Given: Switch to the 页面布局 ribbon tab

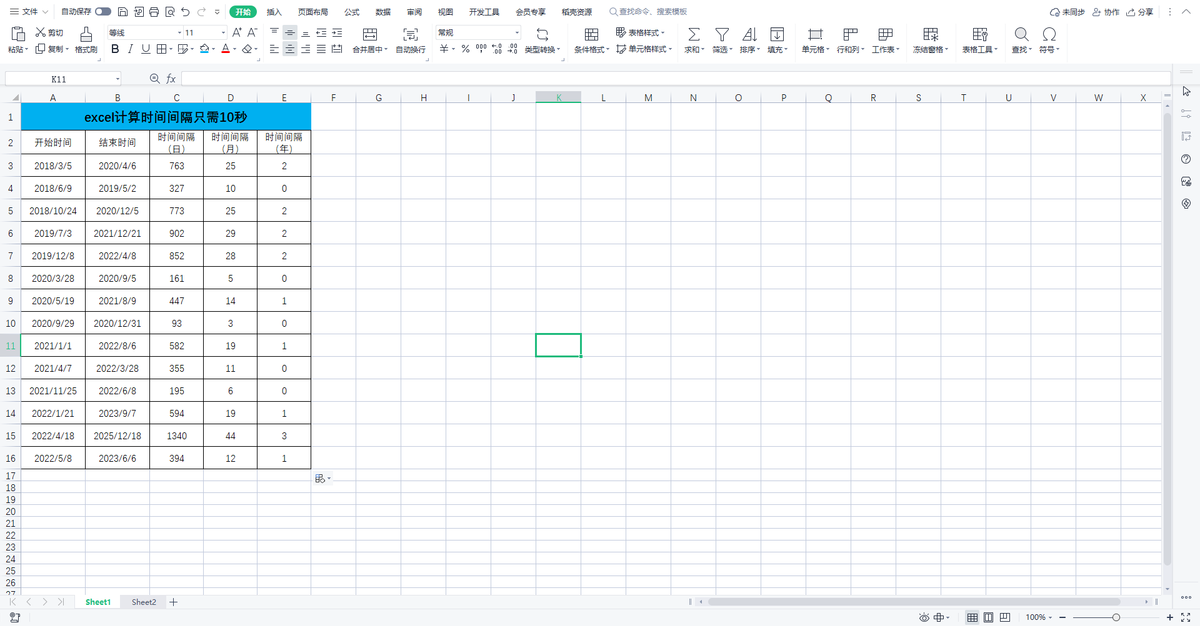Looking at the screenshot, I should (313, 12).
